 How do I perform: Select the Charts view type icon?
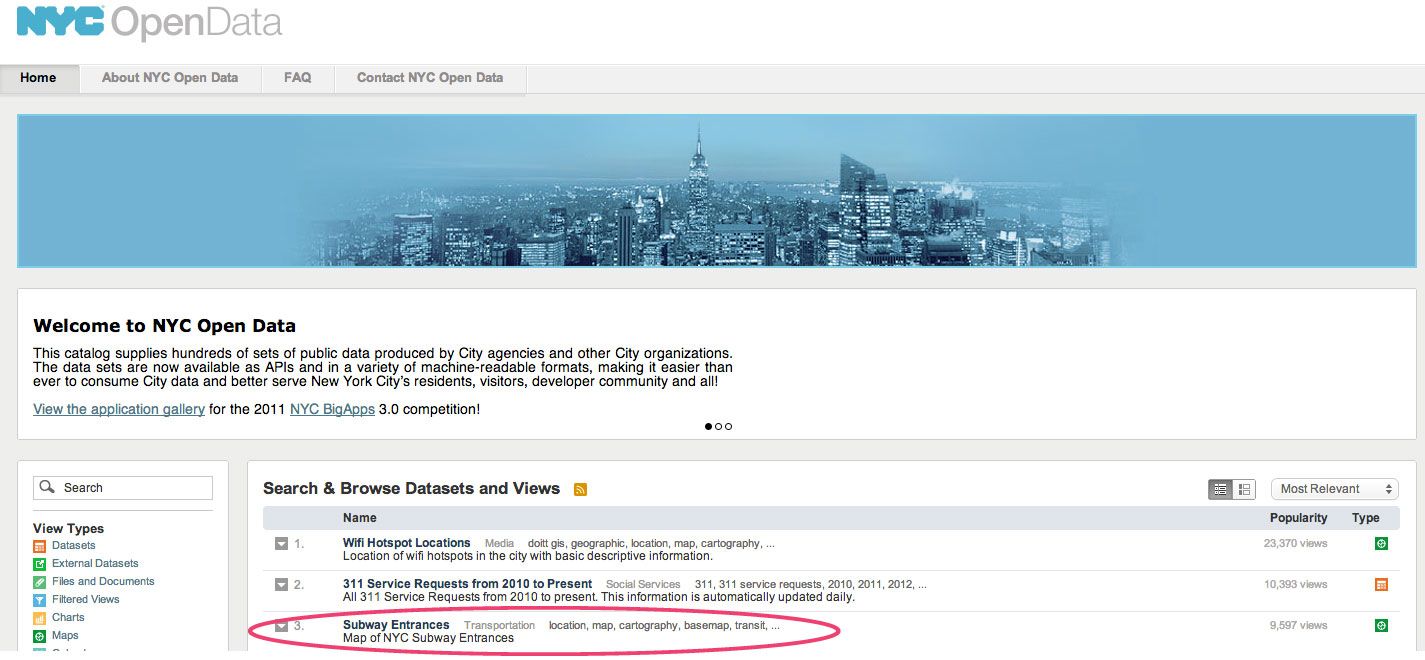click(x=39, y=618)
